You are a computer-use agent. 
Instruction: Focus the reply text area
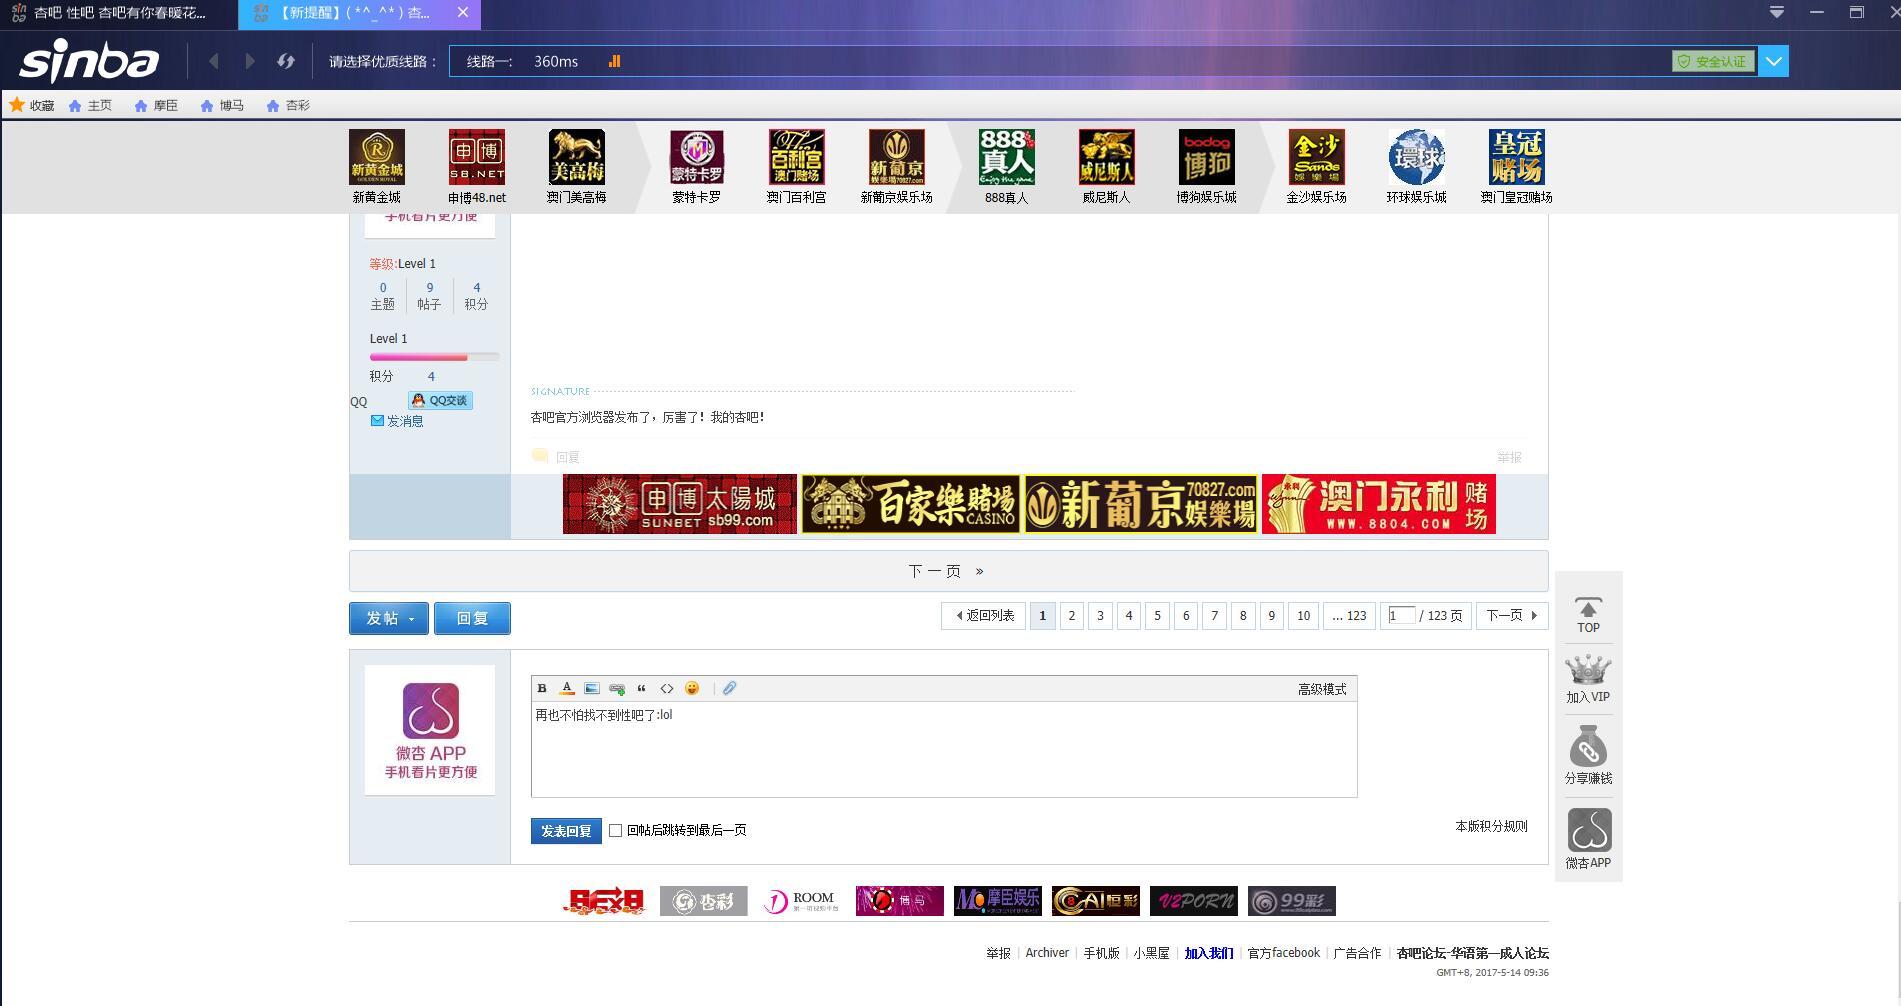point(944,749)
